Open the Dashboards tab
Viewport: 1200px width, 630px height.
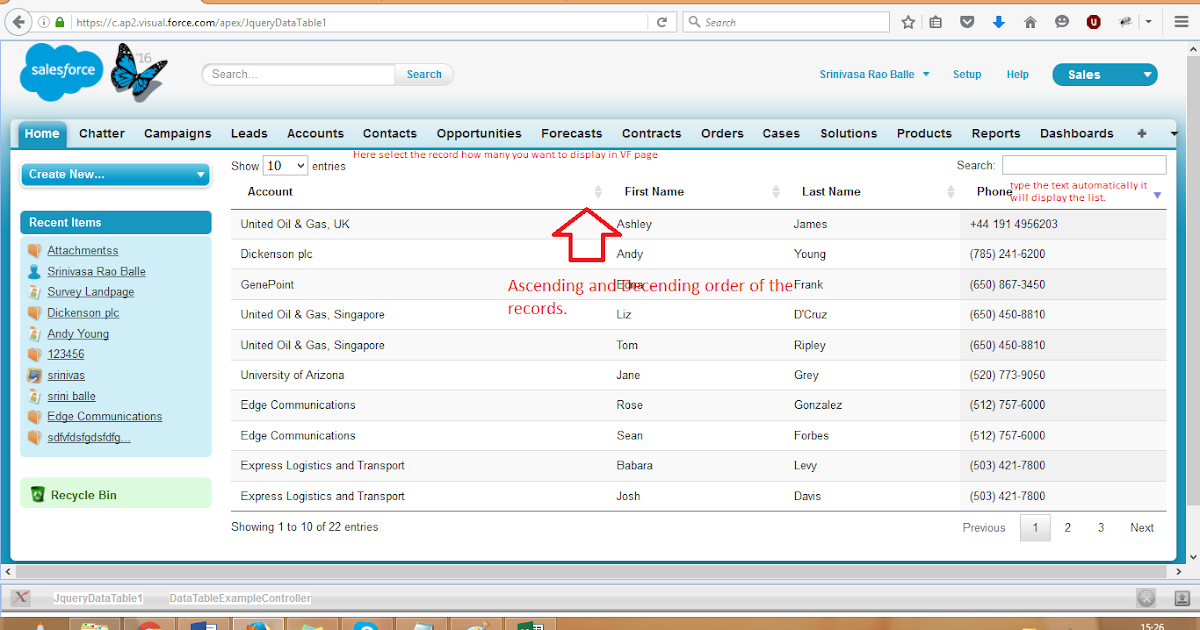click(x=1077, y=133)
